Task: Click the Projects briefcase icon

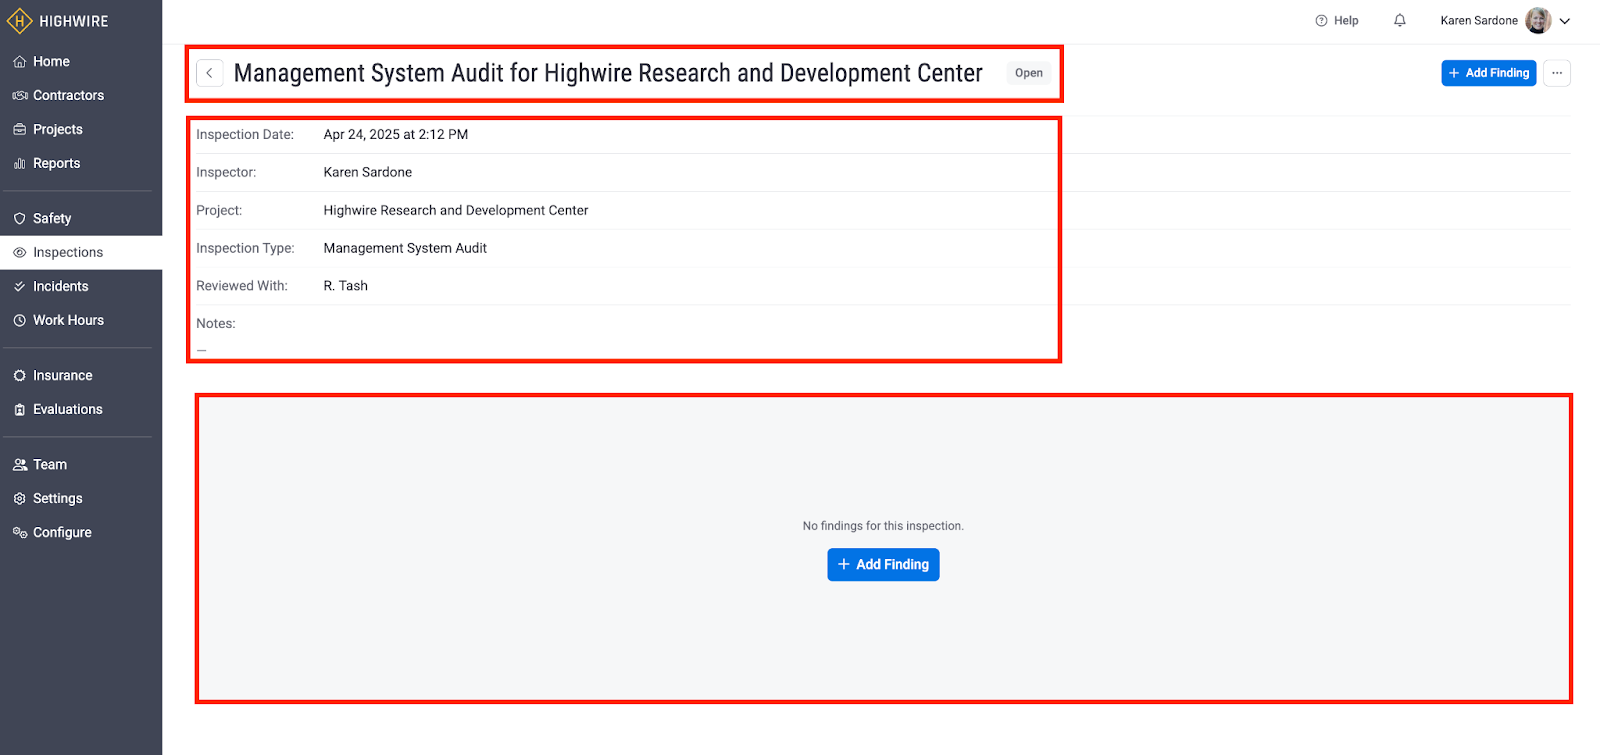Action: [19, 130]
